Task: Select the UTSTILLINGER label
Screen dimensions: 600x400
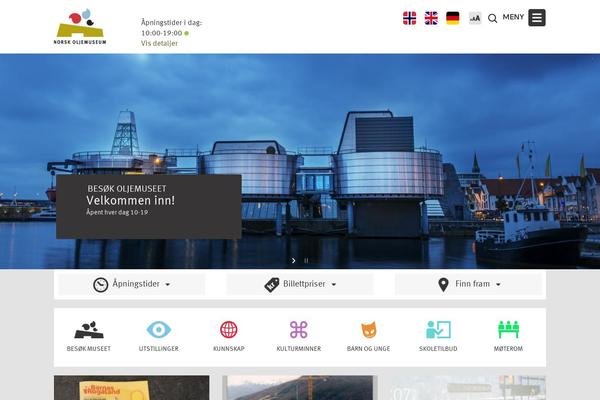Action: coord(159,349)
